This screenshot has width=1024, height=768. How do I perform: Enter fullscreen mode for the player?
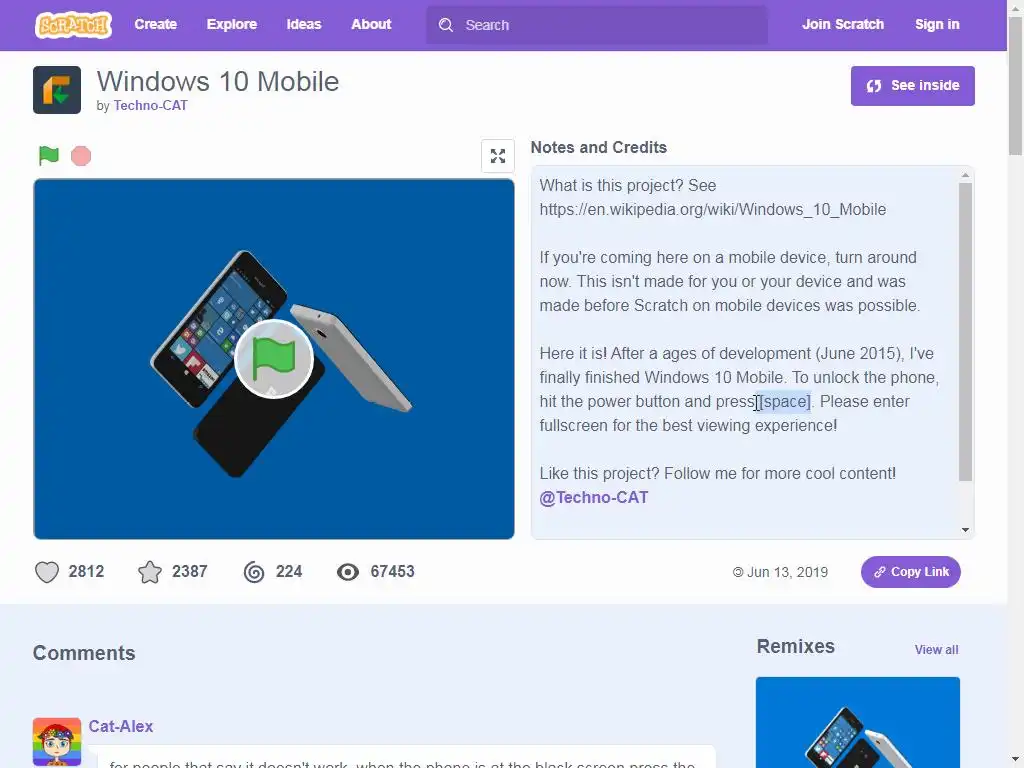[x=498, y=156]
